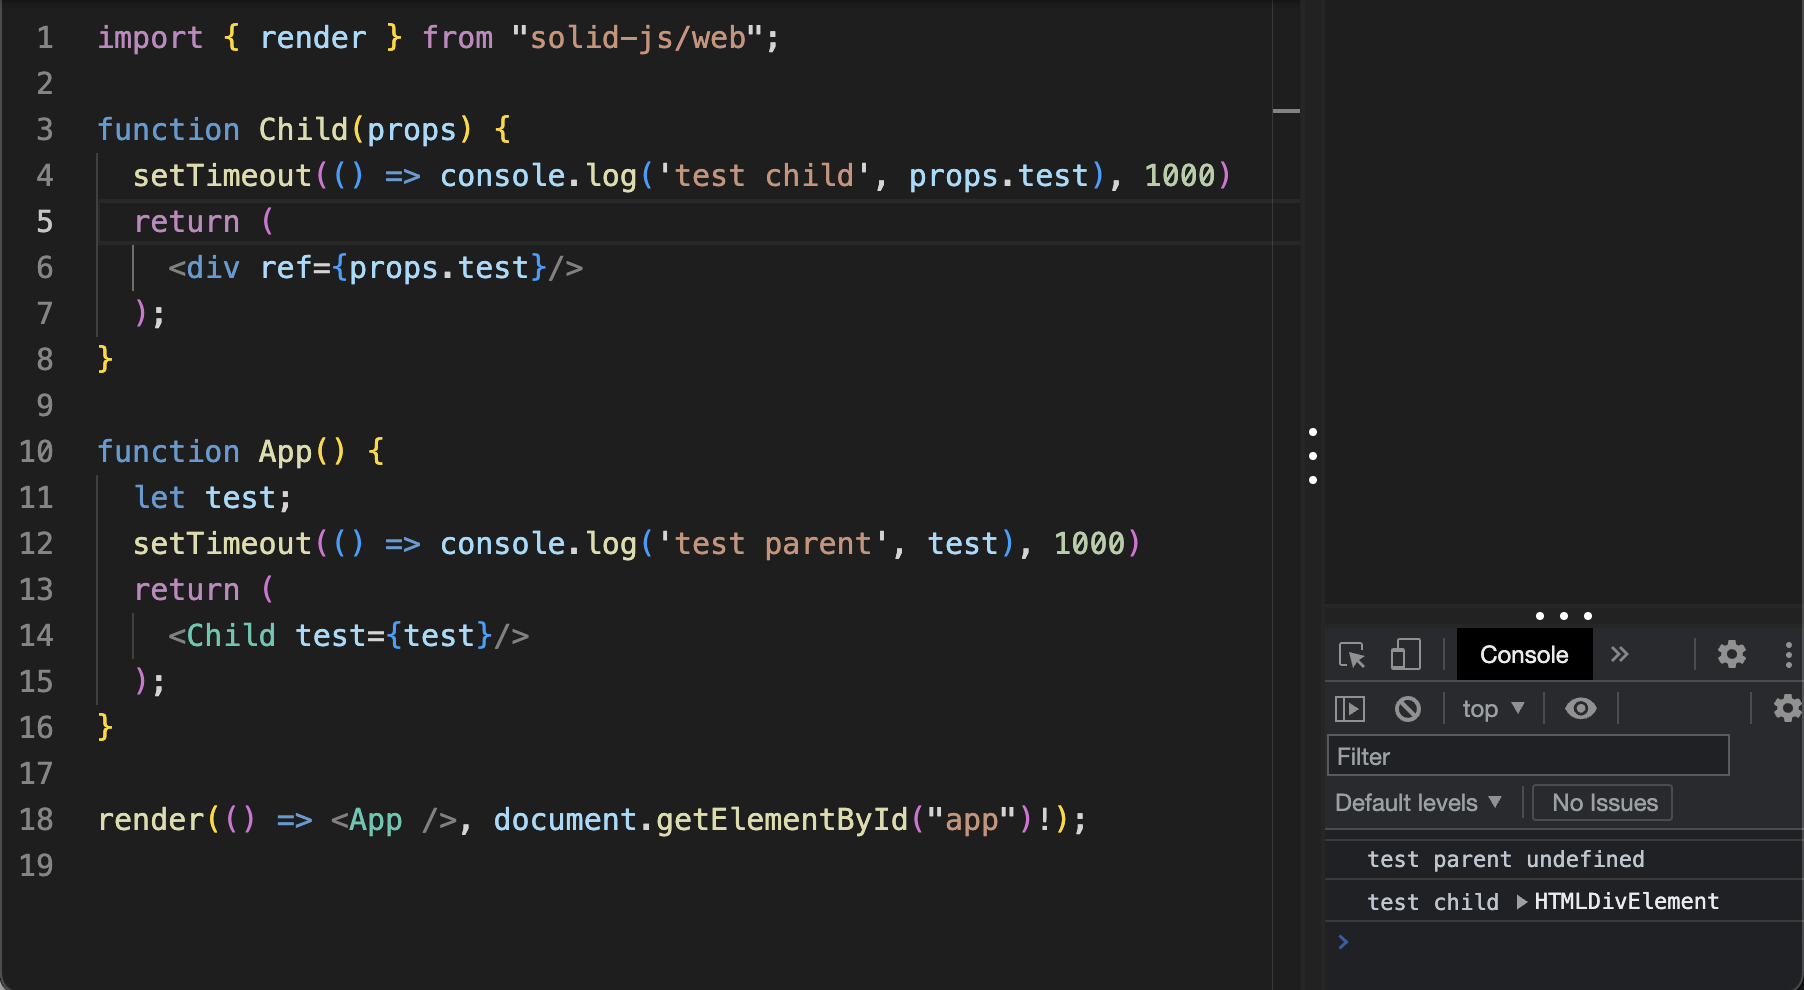Click document.getElementById on line 18

click(x=701, y=820)
